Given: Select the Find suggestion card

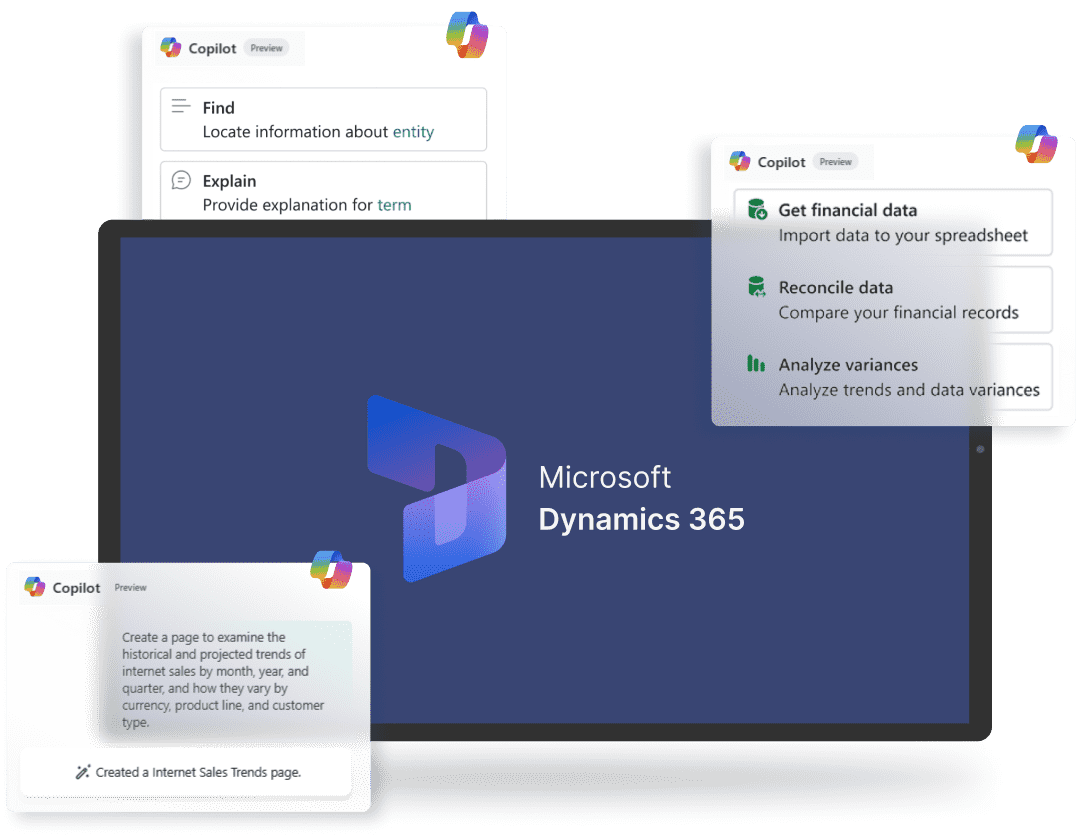Looking at the screenshot, I should (x=323, y=119).
